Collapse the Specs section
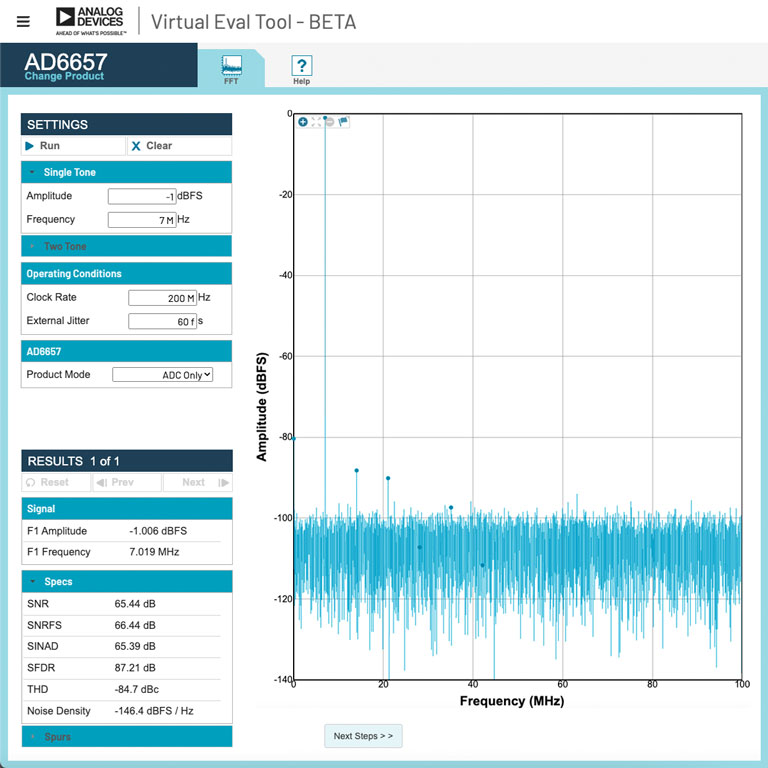Screen dimensions: 768x768 pos(127,581)
